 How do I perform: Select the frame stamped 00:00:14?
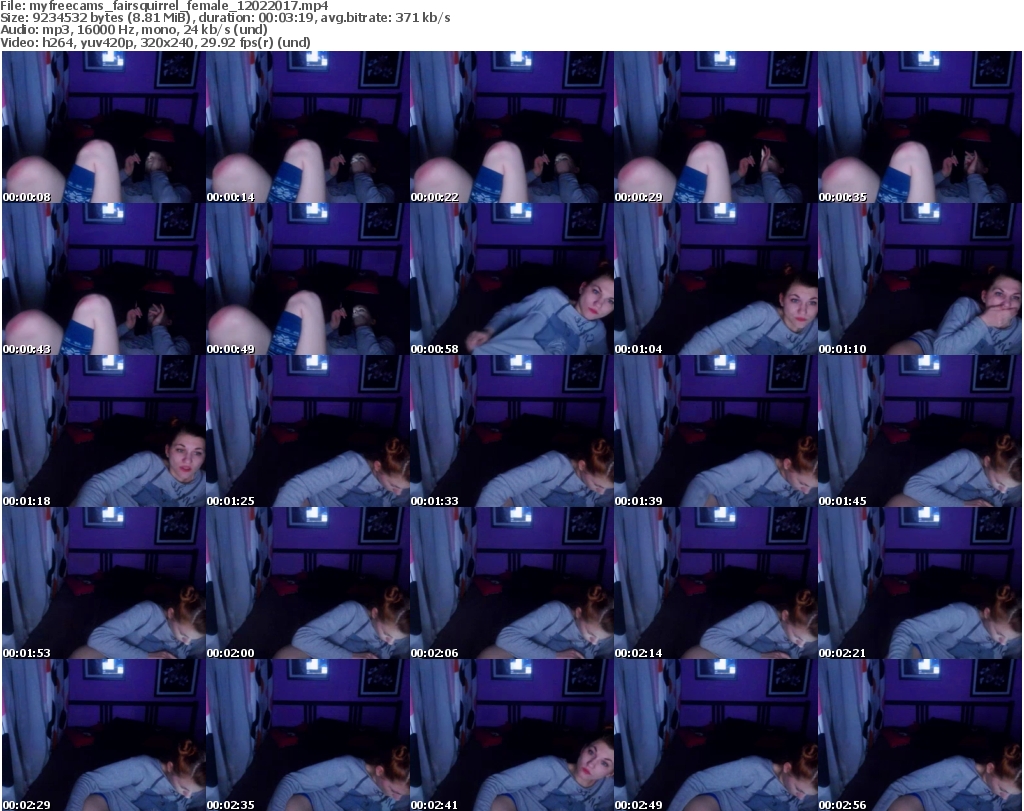pyautogui.click(x=308, y=127)
